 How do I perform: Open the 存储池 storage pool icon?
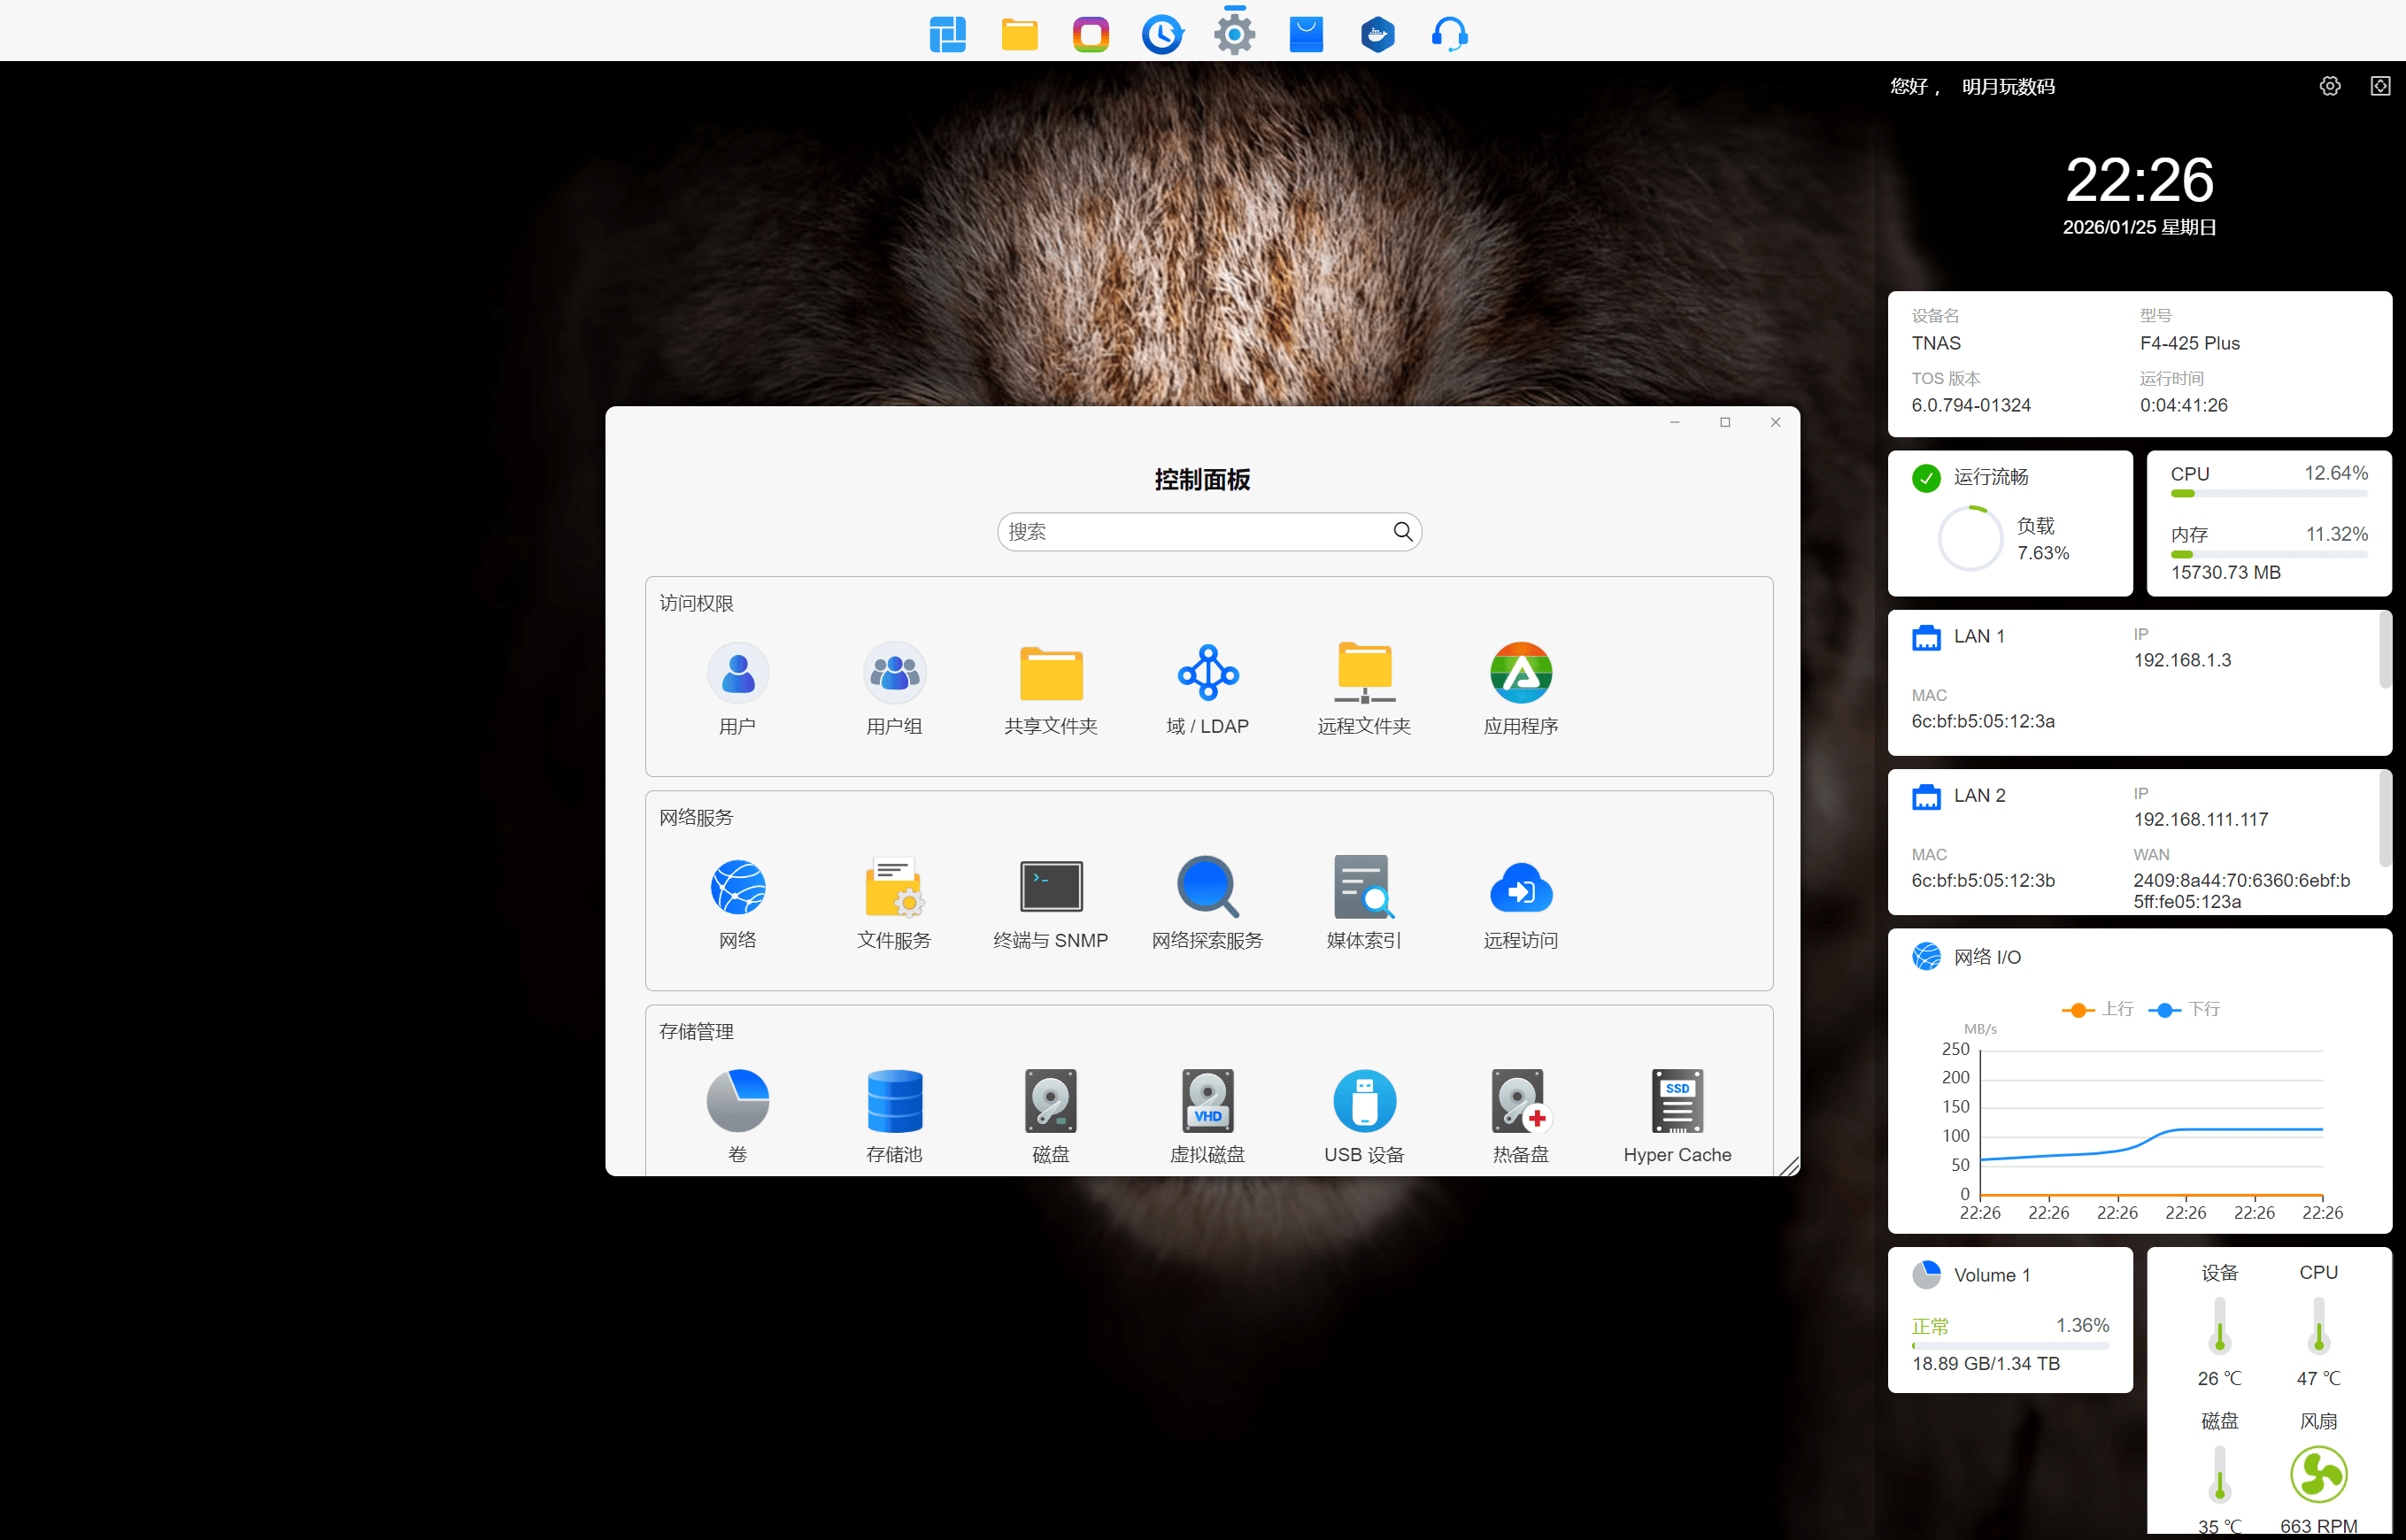894,1101
